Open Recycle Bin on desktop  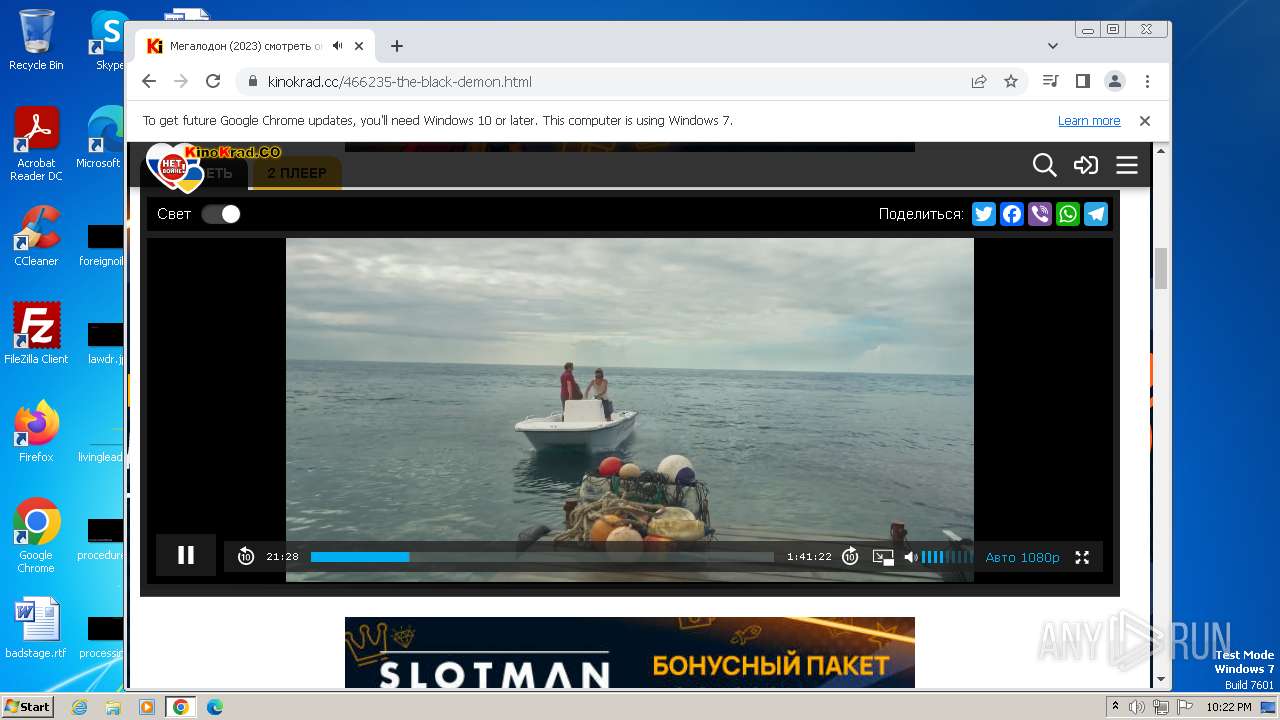coord(36,41)
